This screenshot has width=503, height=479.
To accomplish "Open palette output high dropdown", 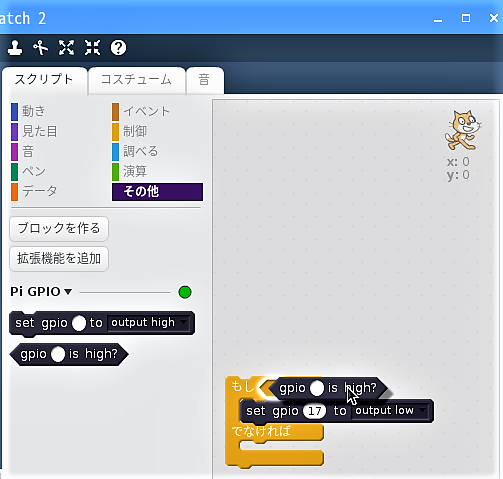I will [x=149, y=323].
